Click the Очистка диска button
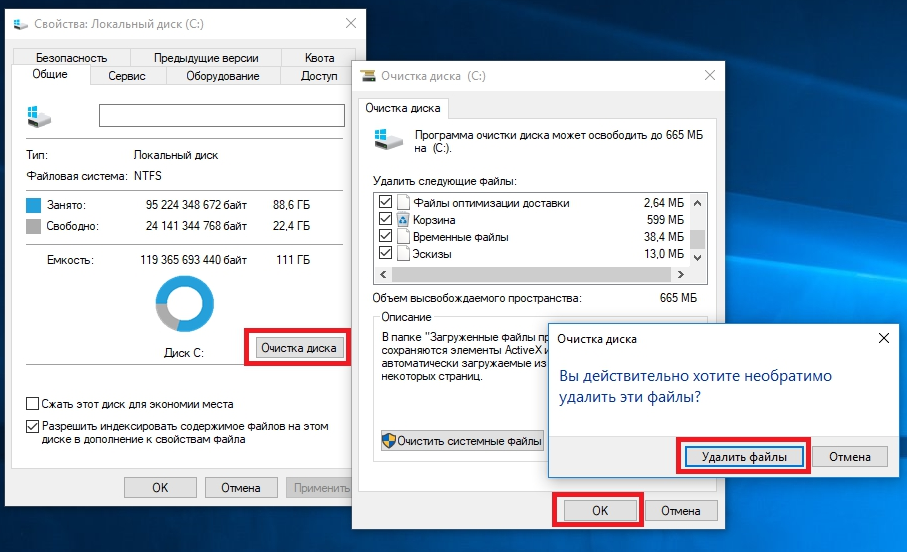 pyautogui.click(x=298, y=348)
